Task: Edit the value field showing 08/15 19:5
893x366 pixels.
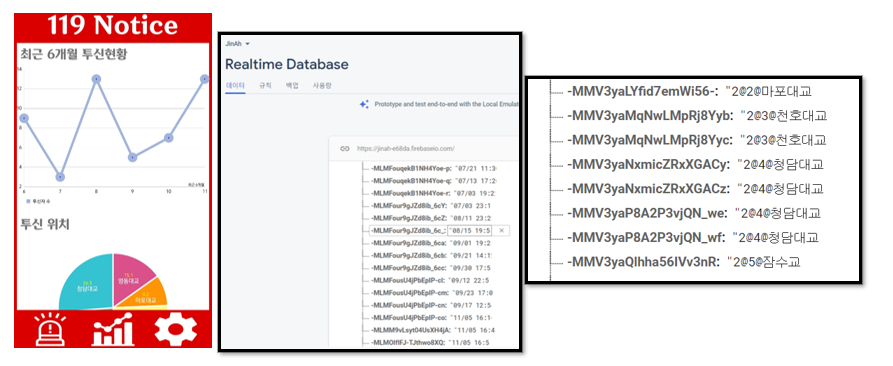Action: [470, 231]
